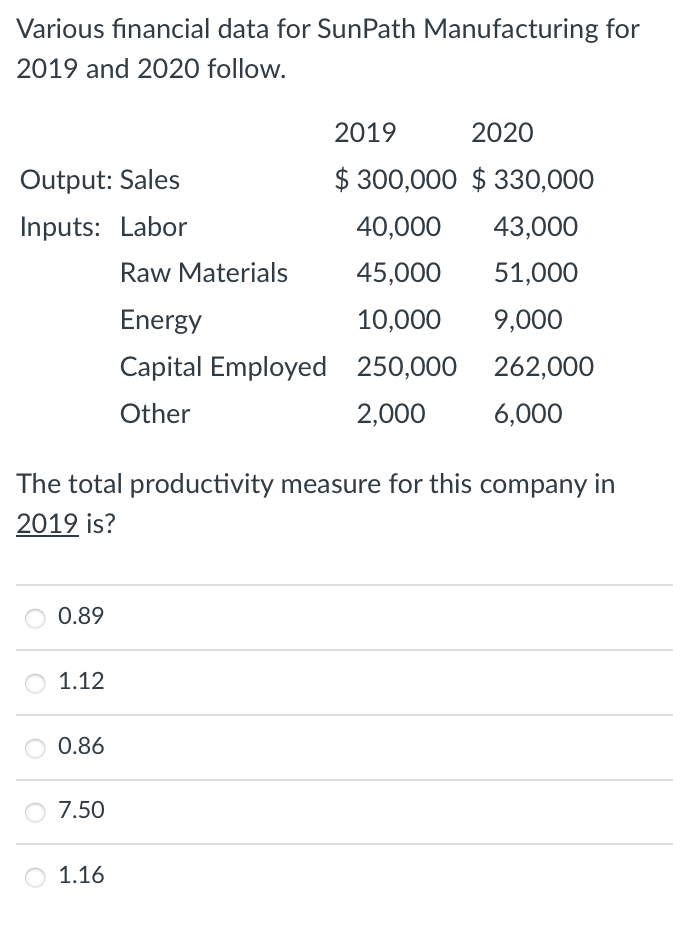Click the 262,000 capital employed value
Screen dimensions: 680x926
point(543,367)
